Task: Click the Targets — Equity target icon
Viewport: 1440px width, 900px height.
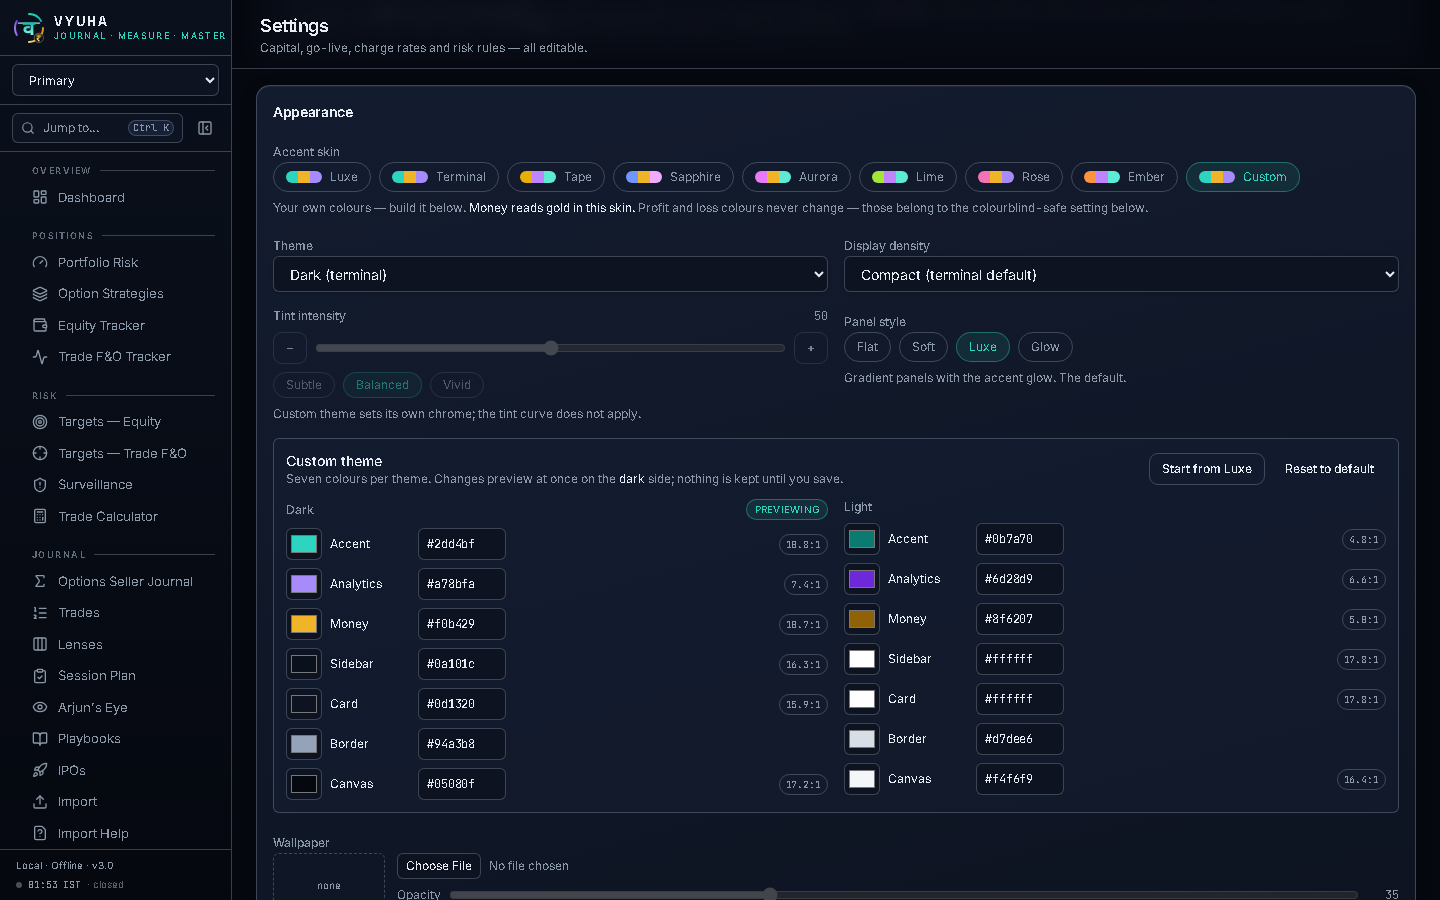Action: coord(40,422)
